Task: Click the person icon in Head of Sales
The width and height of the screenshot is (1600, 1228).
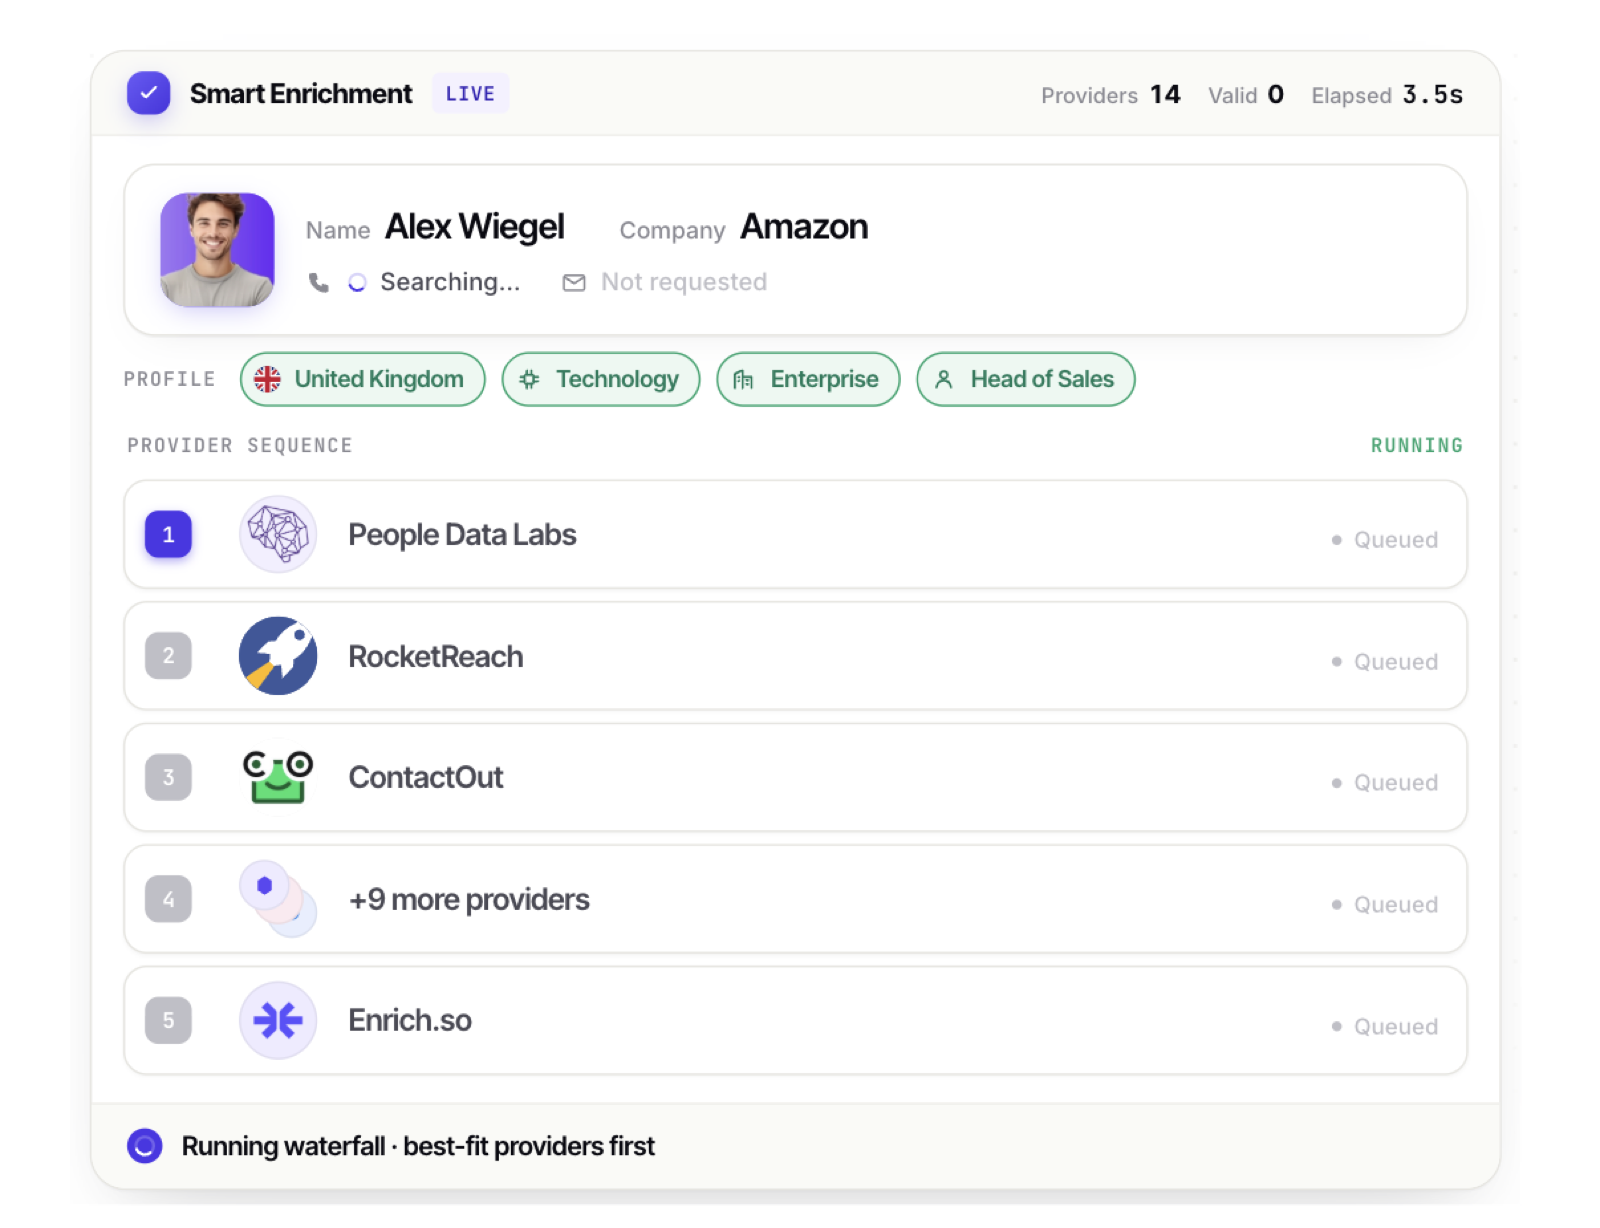Action: pos(943,379)
